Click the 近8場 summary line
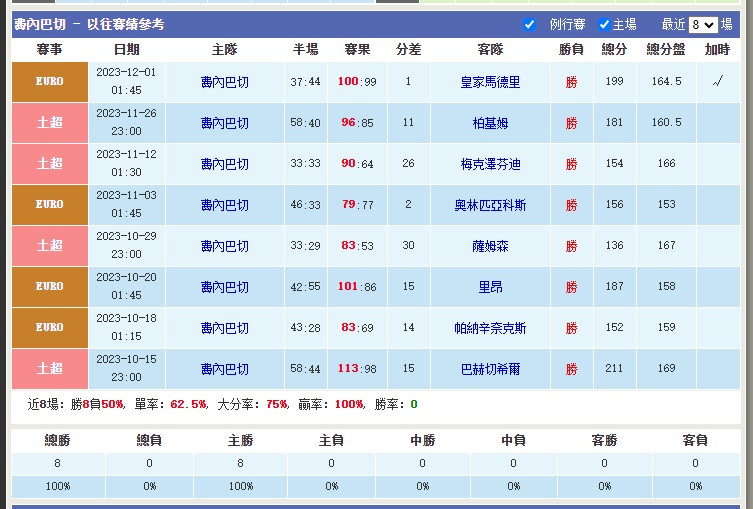This screenshot has width=753, height=509. point(222,404)
